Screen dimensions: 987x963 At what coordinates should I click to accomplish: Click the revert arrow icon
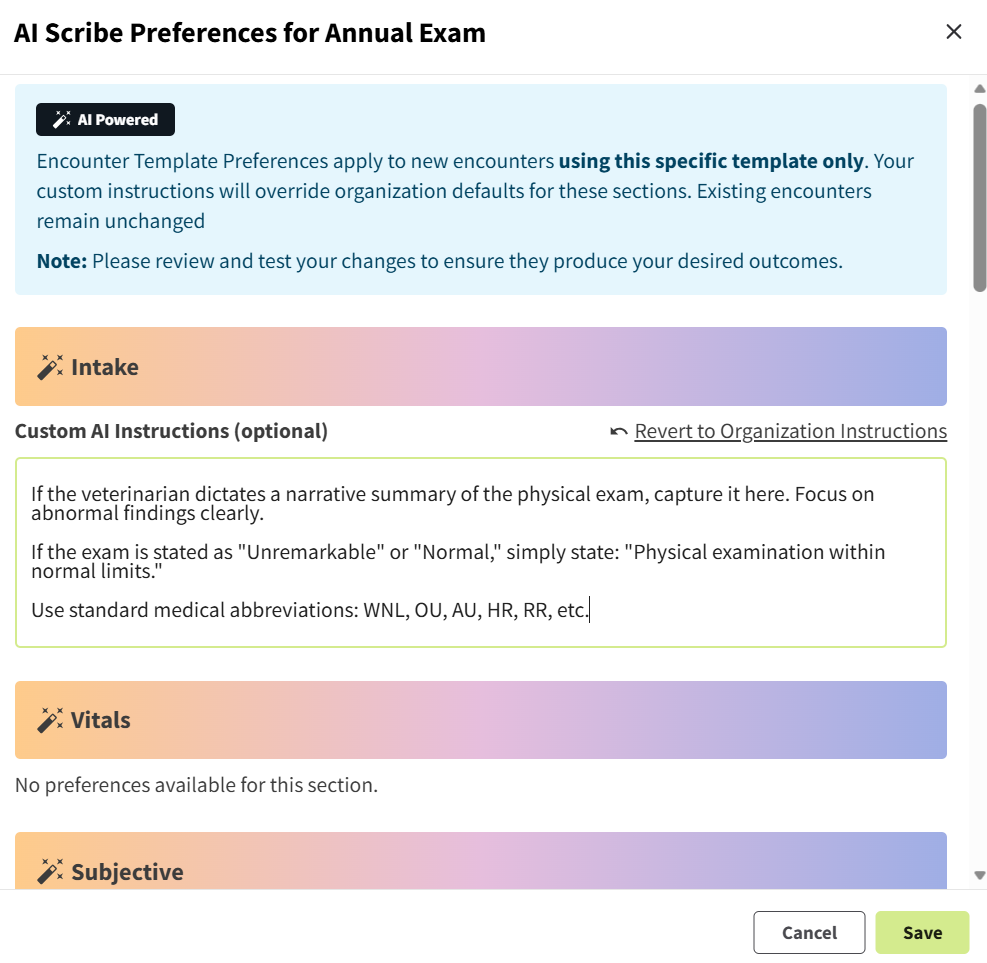pos(619,432)
